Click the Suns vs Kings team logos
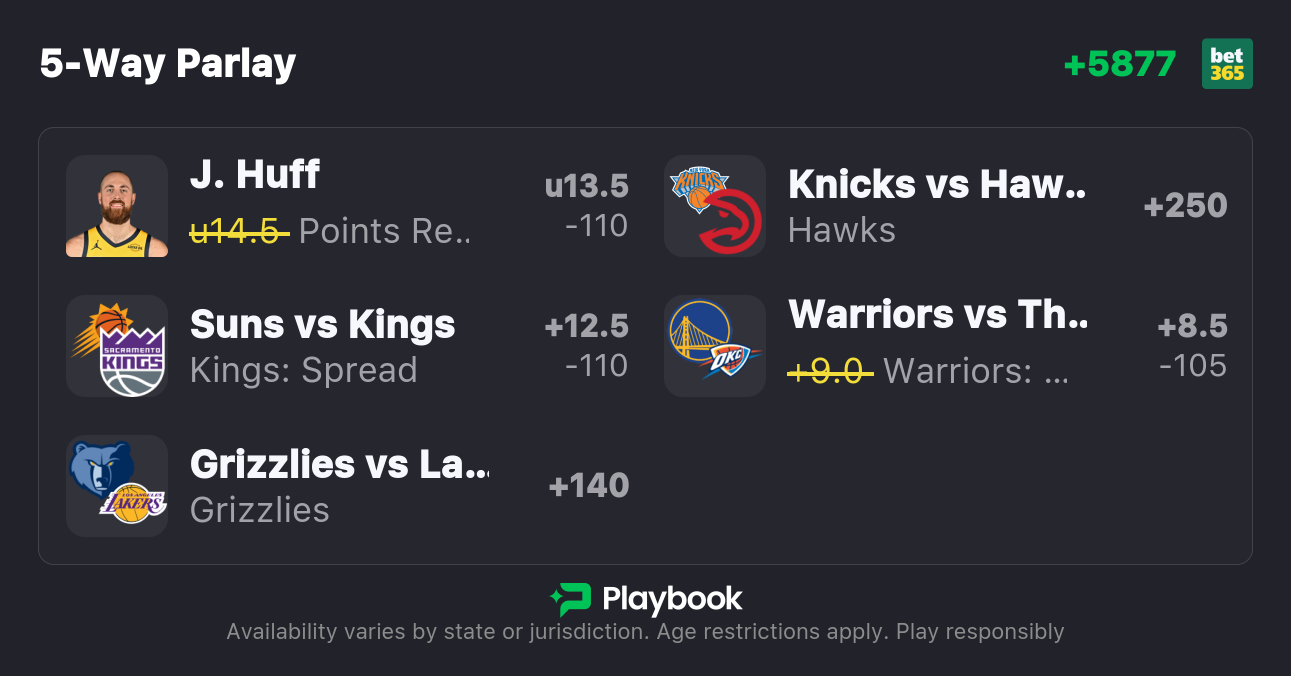This screenshot has width=1291, height=676. coord(117,346)
